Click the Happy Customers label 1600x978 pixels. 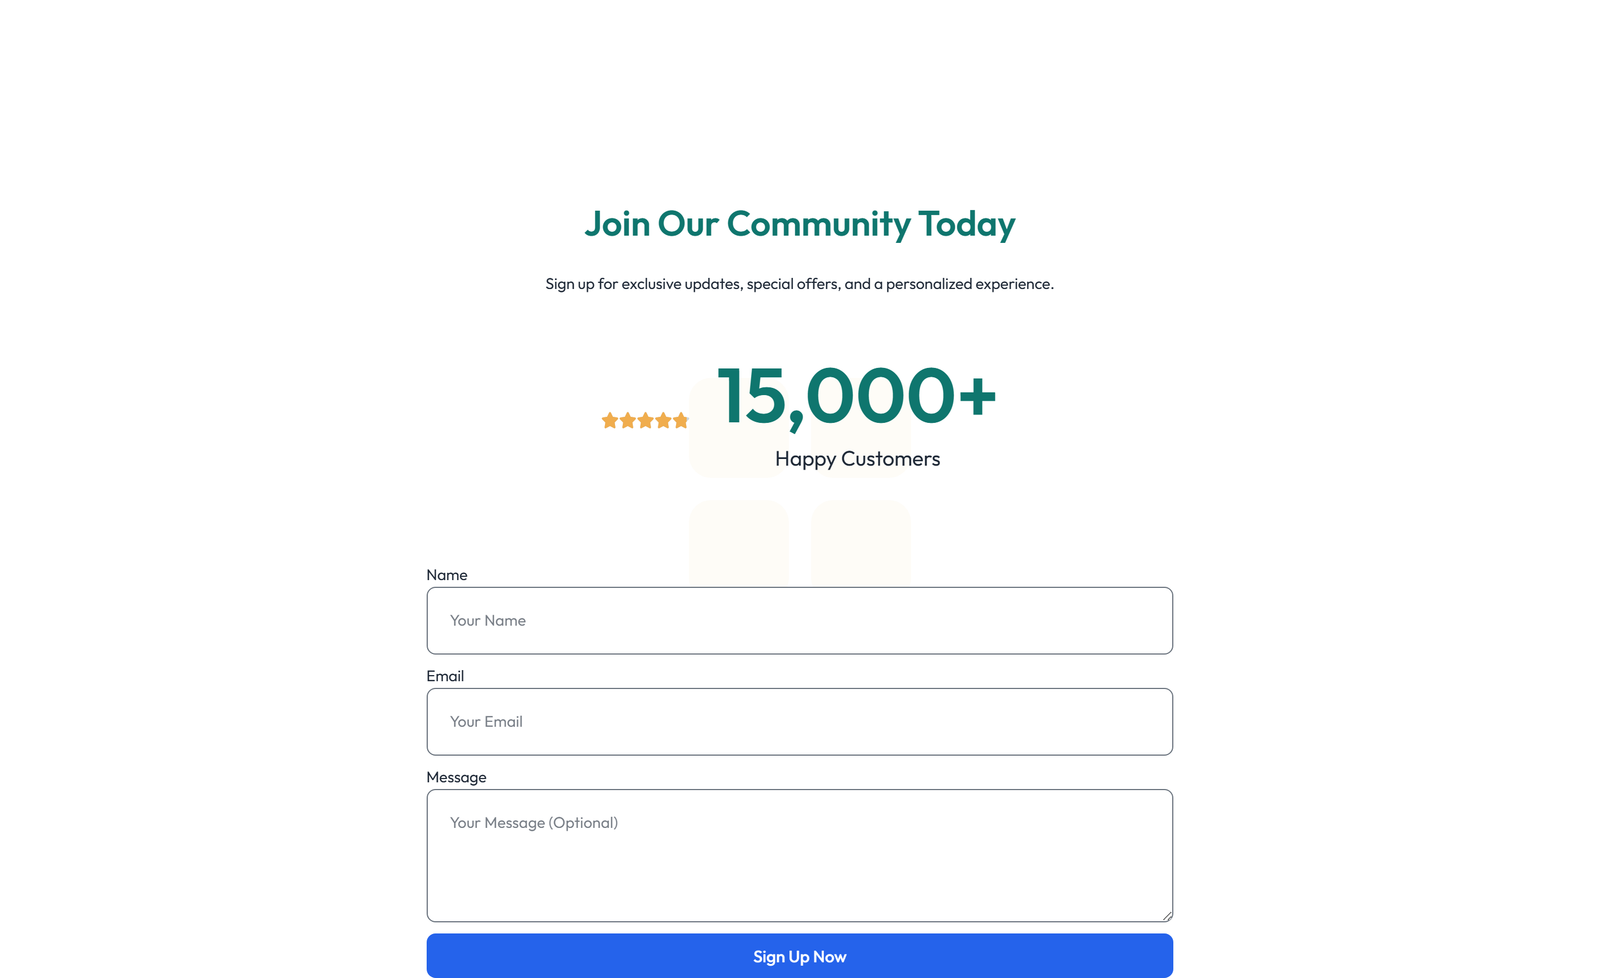[857, 458]
